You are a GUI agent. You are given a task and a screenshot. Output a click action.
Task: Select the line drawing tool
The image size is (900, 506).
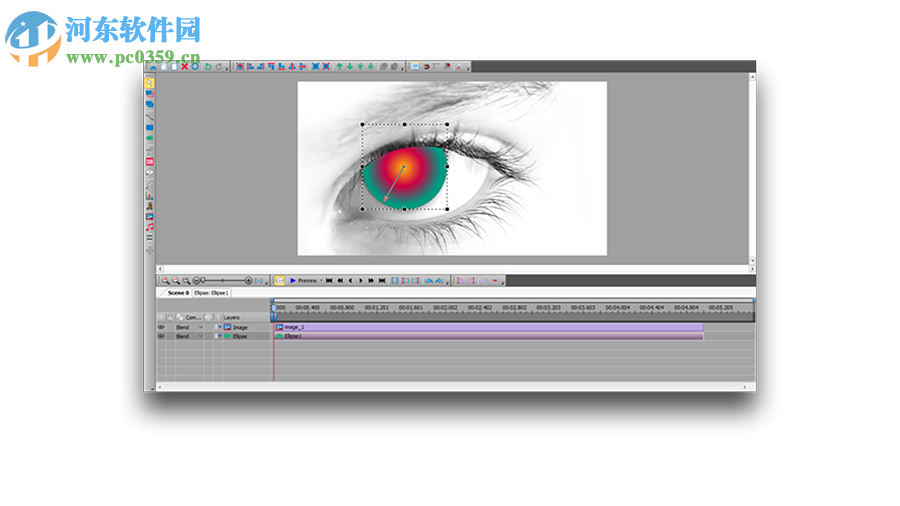pos(149,116)
